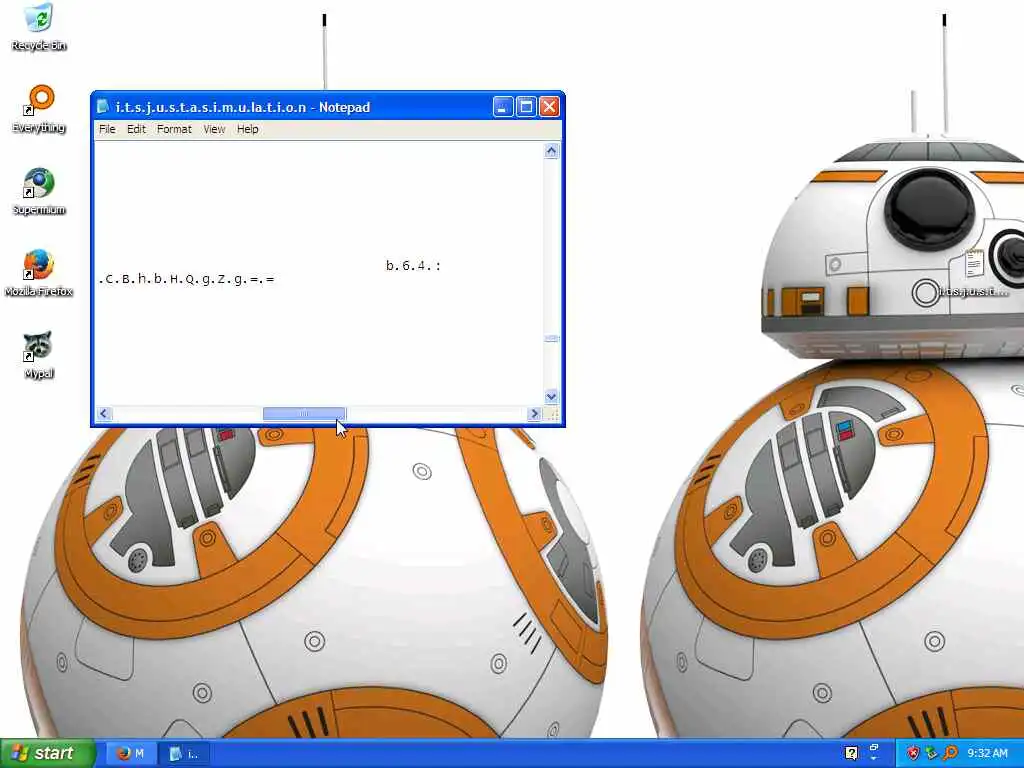
Task: Select the Mozilla Firefox desktop shortcut
Action: coord(39,272)
